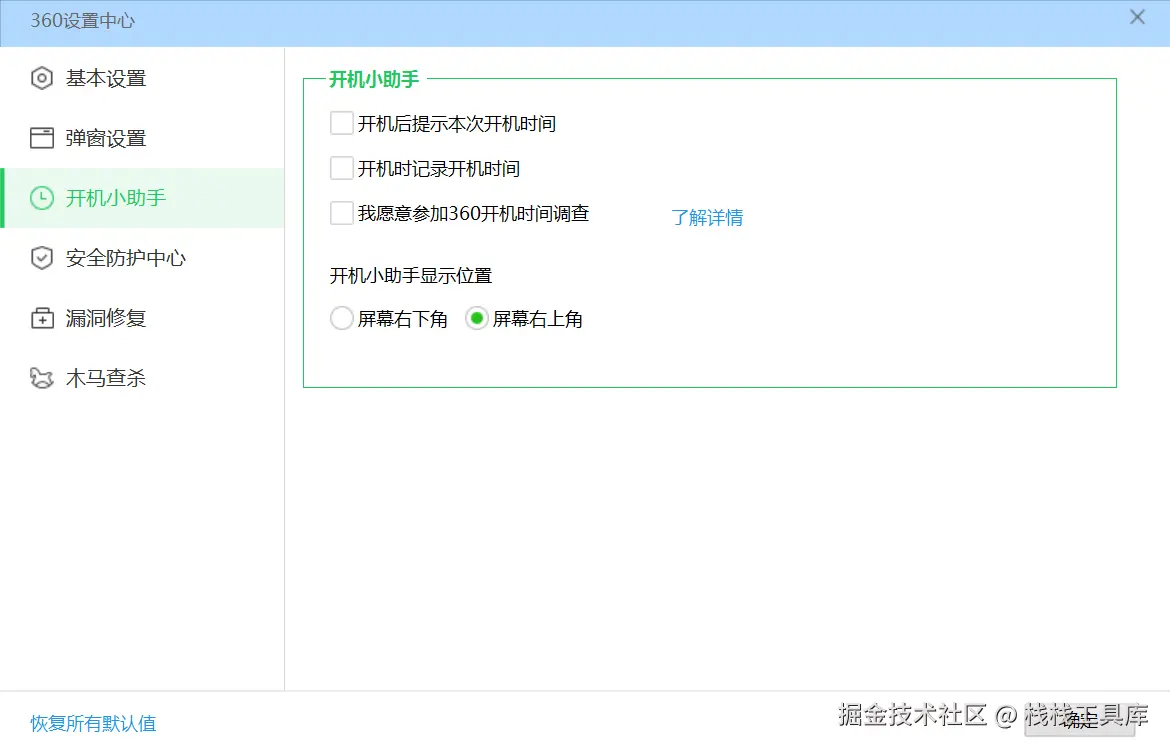Toggle 开机时记录开机时间 checkbox
This screenshot has height=750, width=1170.
pos(342,168)
